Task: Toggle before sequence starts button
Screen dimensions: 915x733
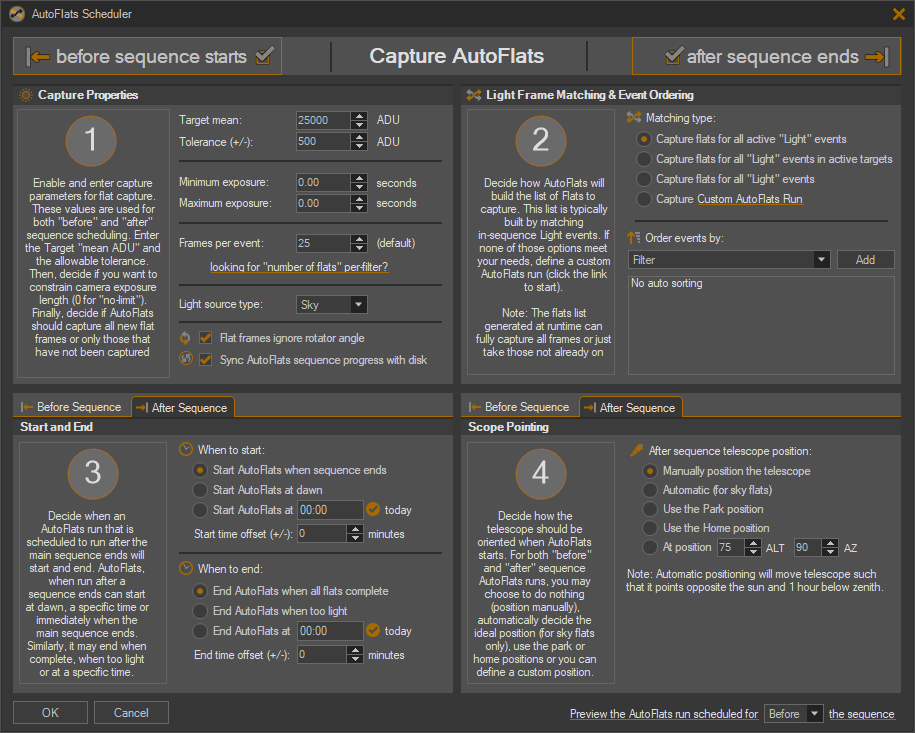Action: point(148,56)
